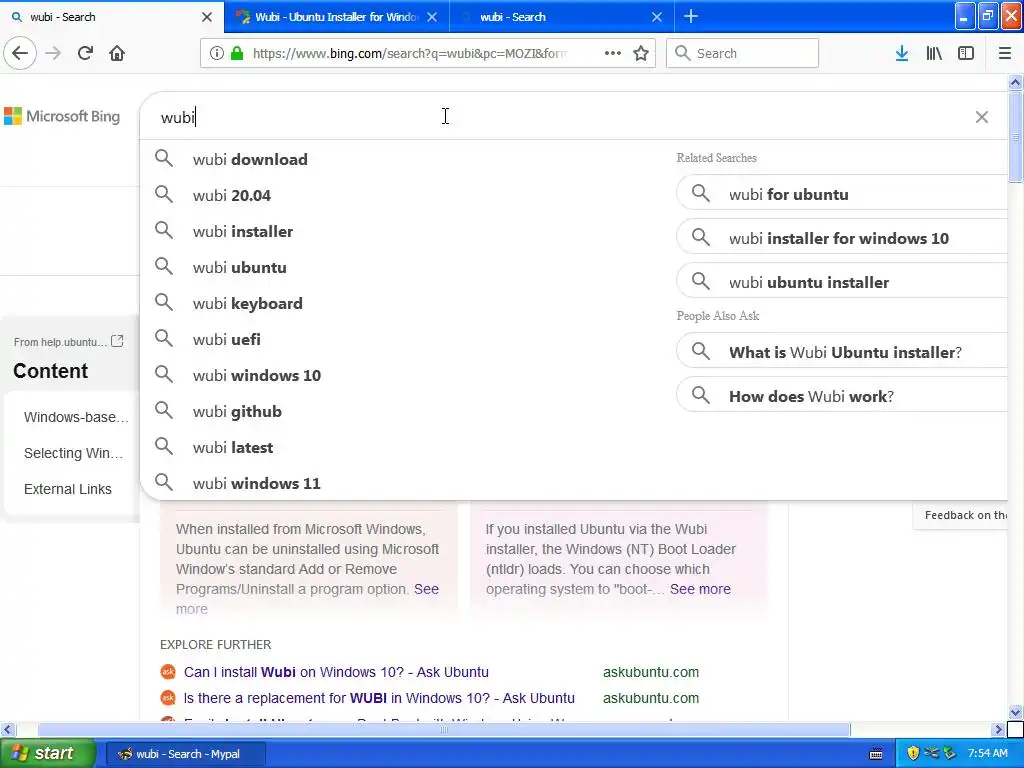Open related search wubi for ubuntu
The height and width of the screenshot is (768, 1024).
coord(842,193)
